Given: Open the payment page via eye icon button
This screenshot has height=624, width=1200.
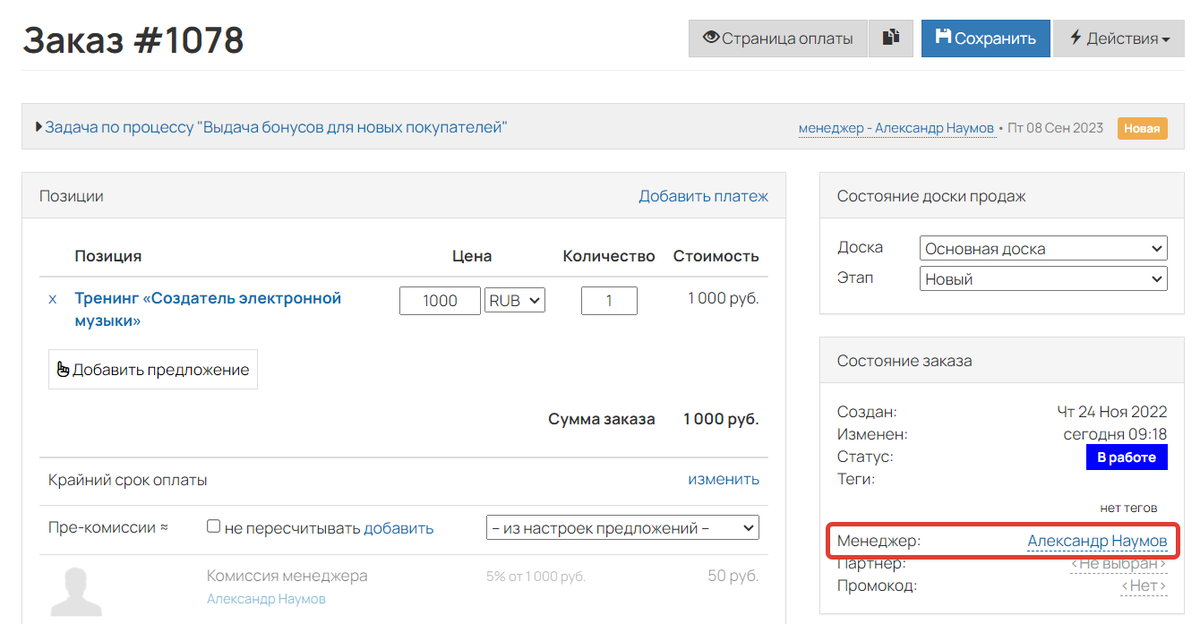Looking at the screenshot, I should pyautogui.click(x=778, y=39).
